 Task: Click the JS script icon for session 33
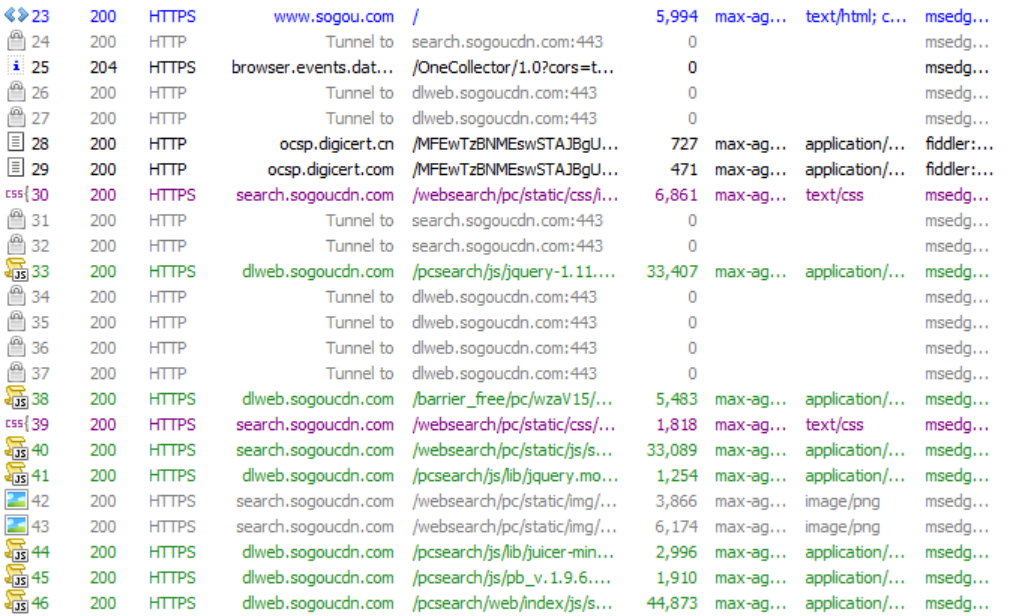(x=16, y=270)
